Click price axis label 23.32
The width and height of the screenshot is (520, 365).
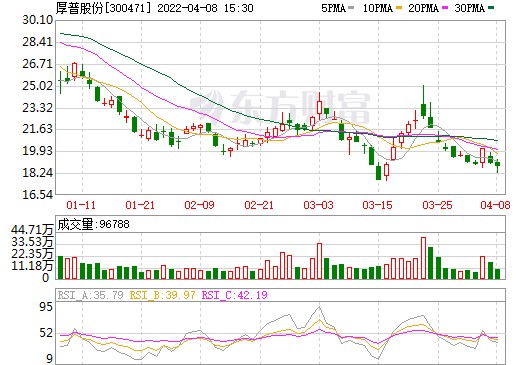click(x=38, y=108)
